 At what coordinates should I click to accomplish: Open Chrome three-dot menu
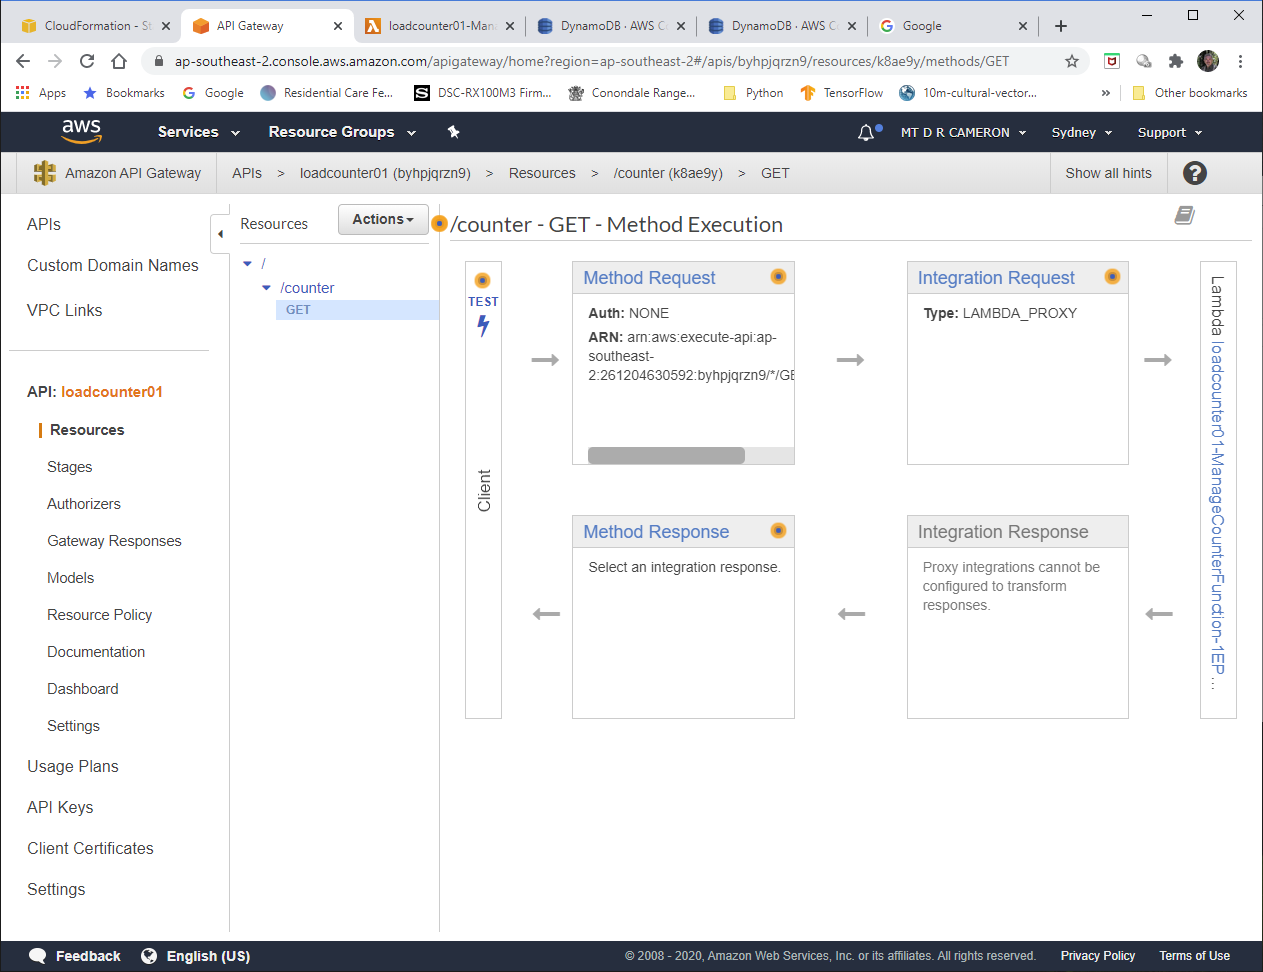point(1240,61)
